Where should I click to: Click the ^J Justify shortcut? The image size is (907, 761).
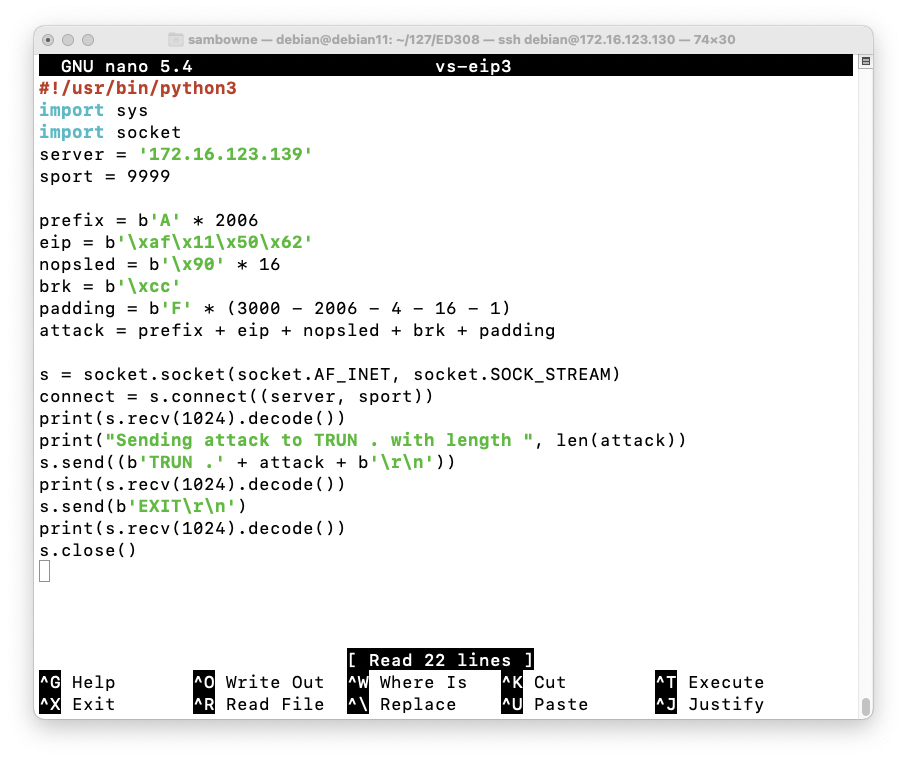pos(710,704)
